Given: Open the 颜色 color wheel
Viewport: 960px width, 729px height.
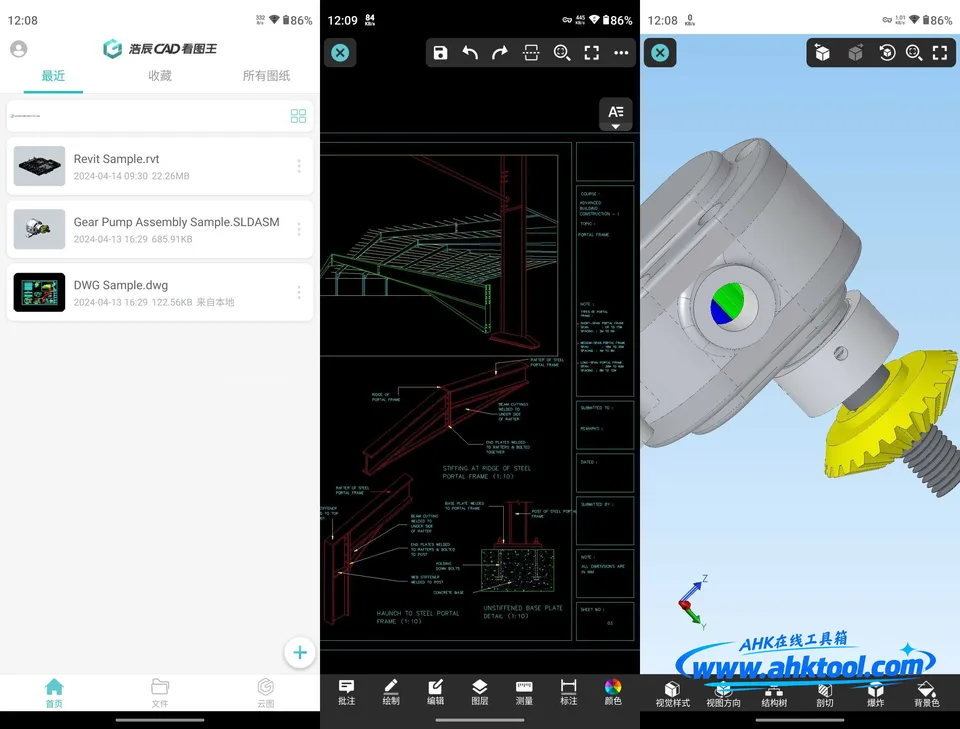Looking at the screenshot, I should click(613, 692).
